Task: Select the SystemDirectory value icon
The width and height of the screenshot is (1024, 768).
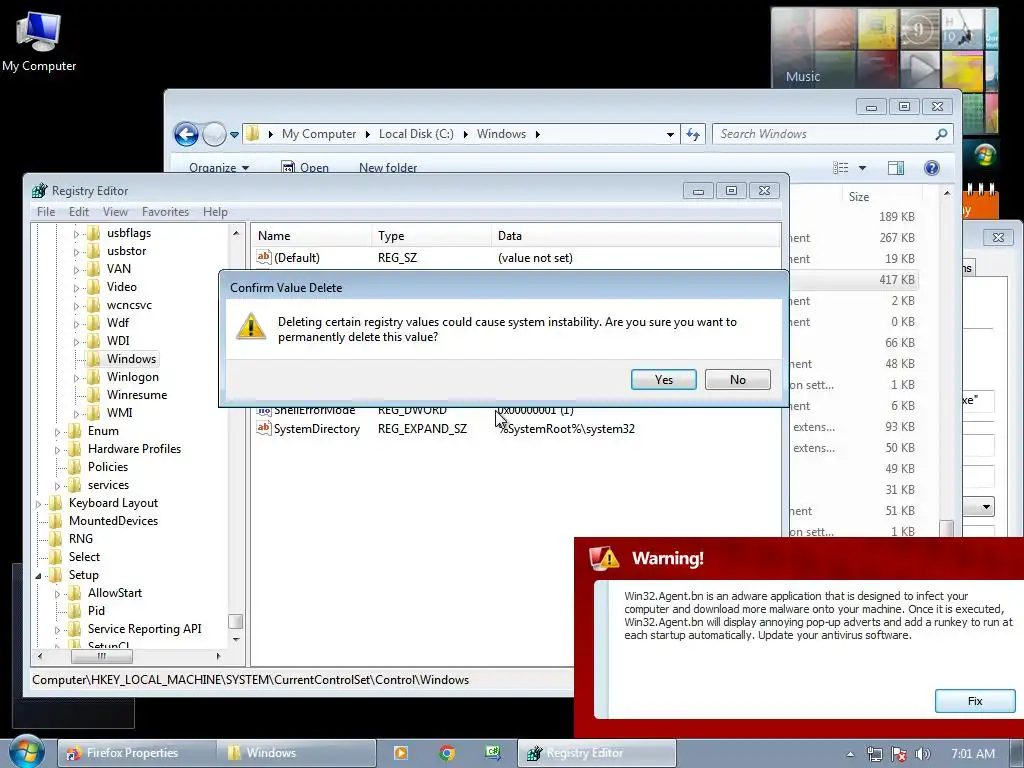Action: (263, 428)
